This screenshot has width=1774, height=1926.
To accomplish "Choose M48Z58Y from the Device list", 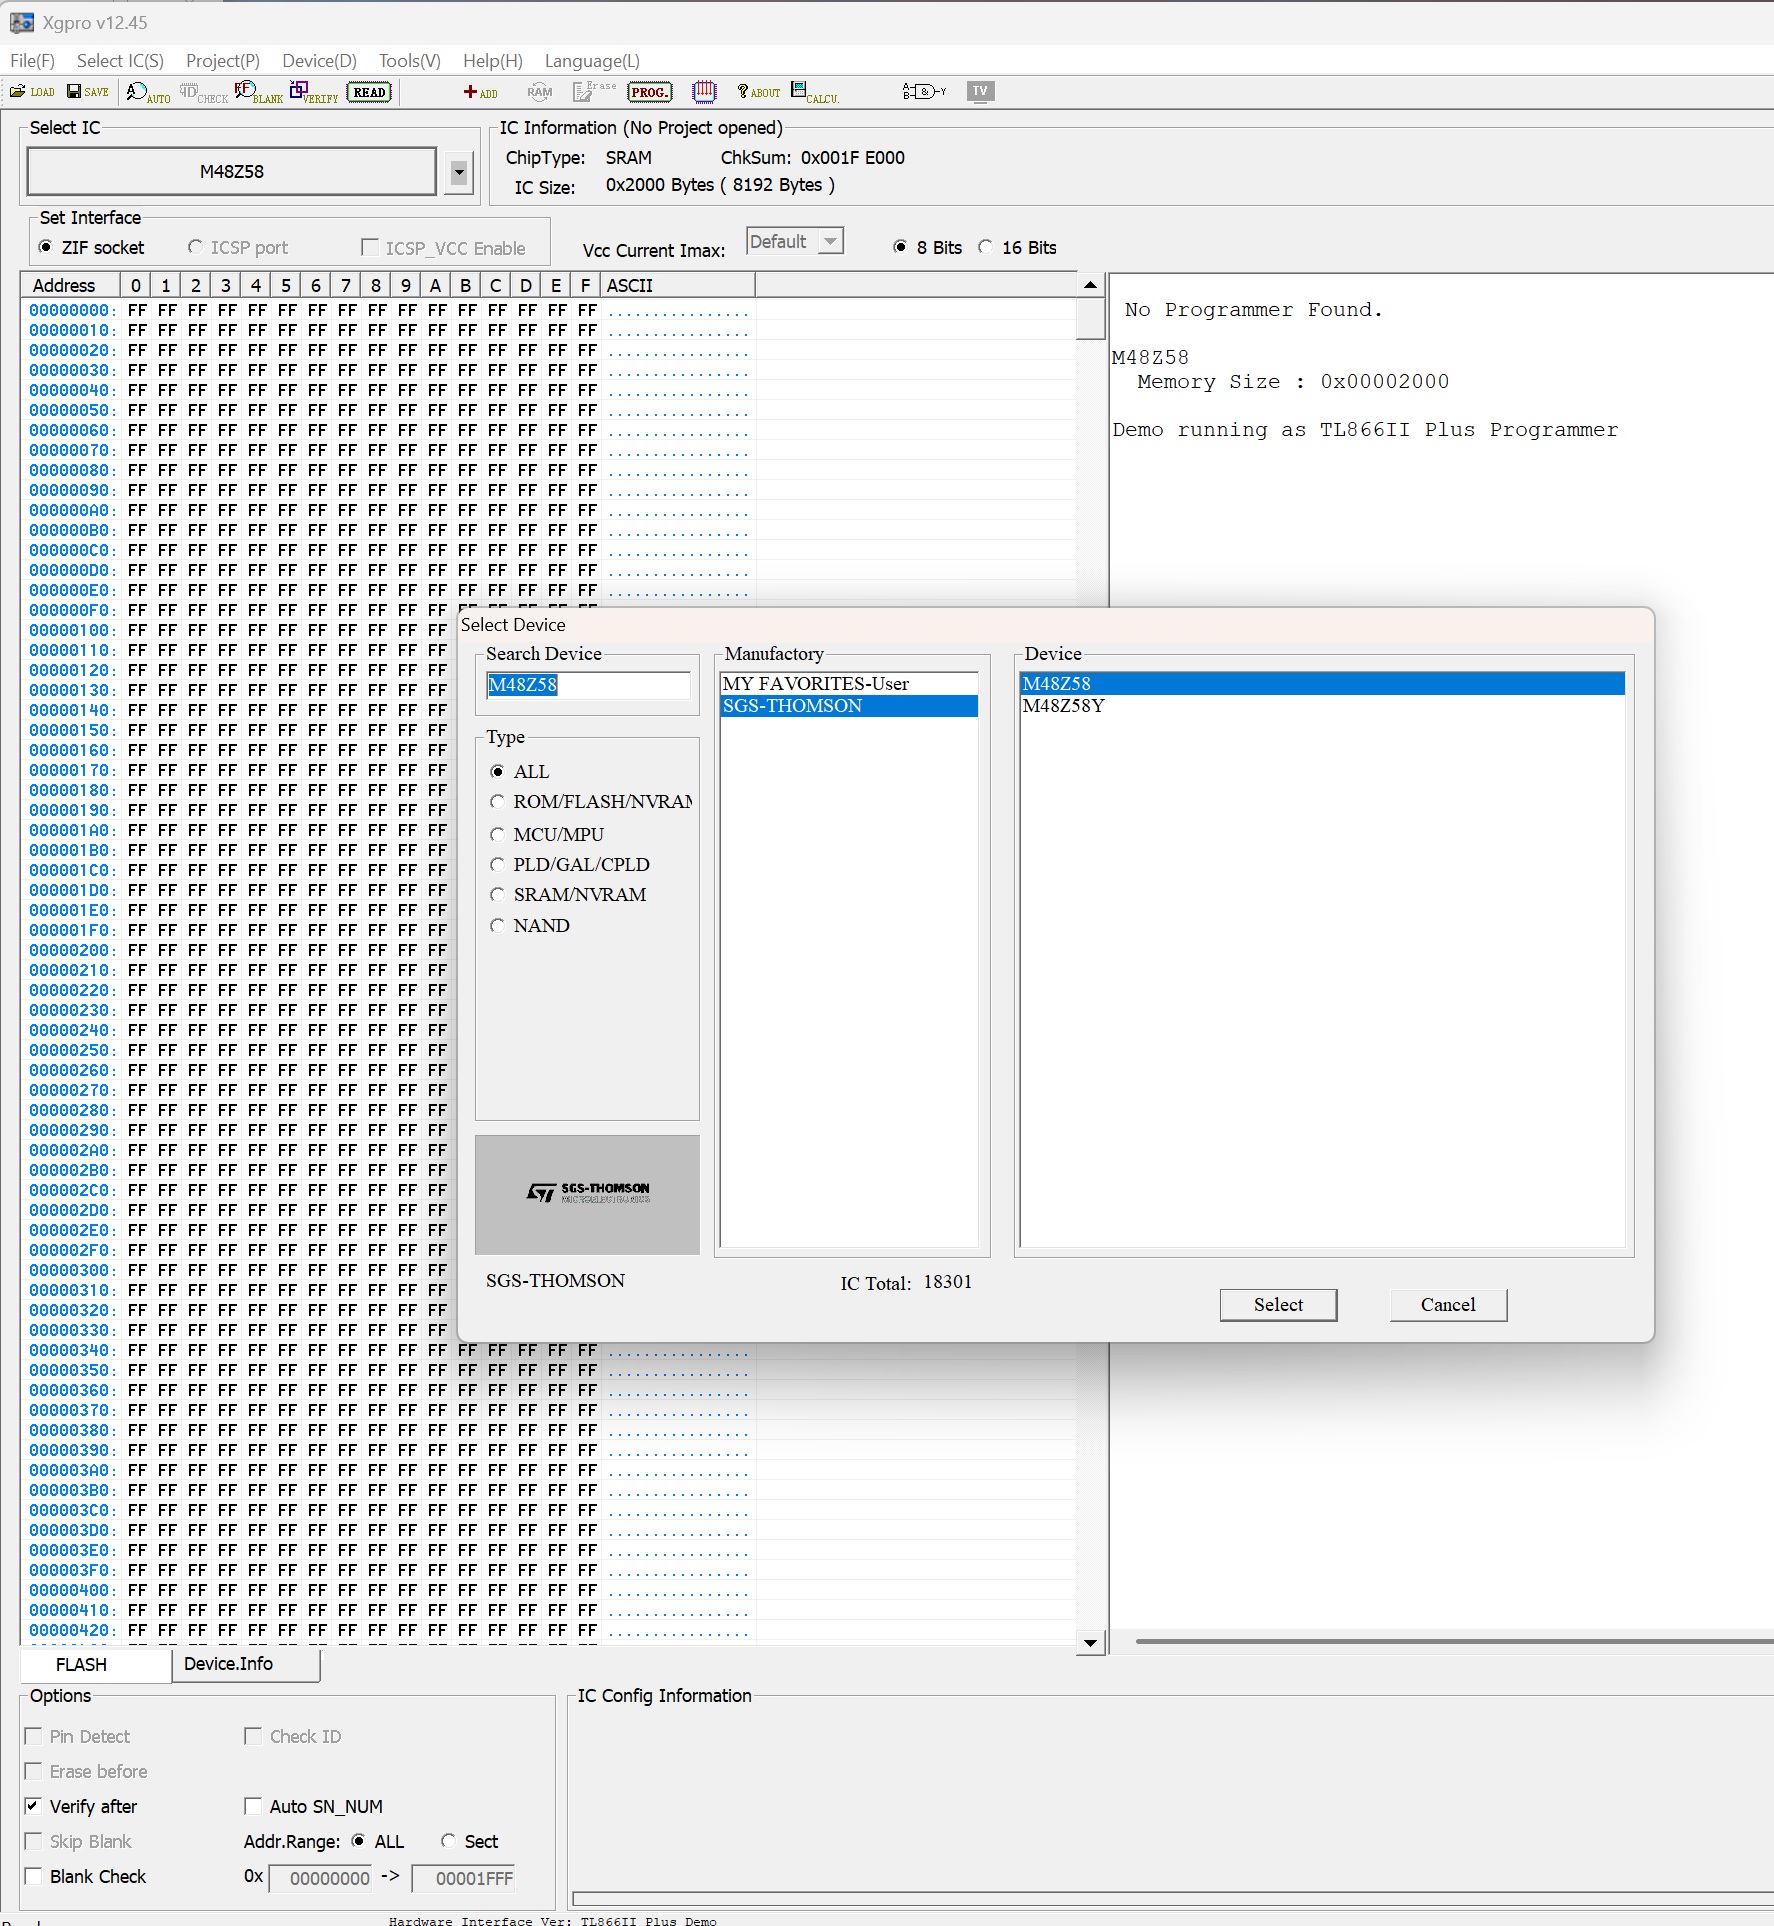I will [1063, 706].
